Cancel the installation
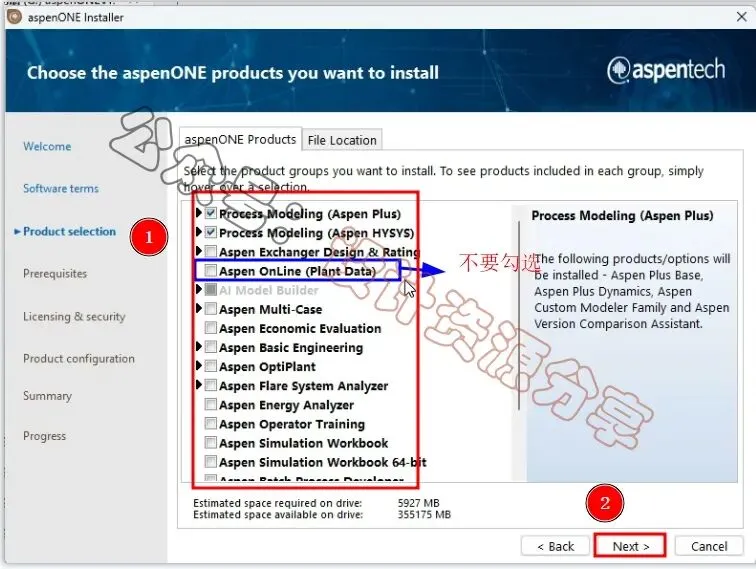 pyautogui.click(x=709, y=546)
